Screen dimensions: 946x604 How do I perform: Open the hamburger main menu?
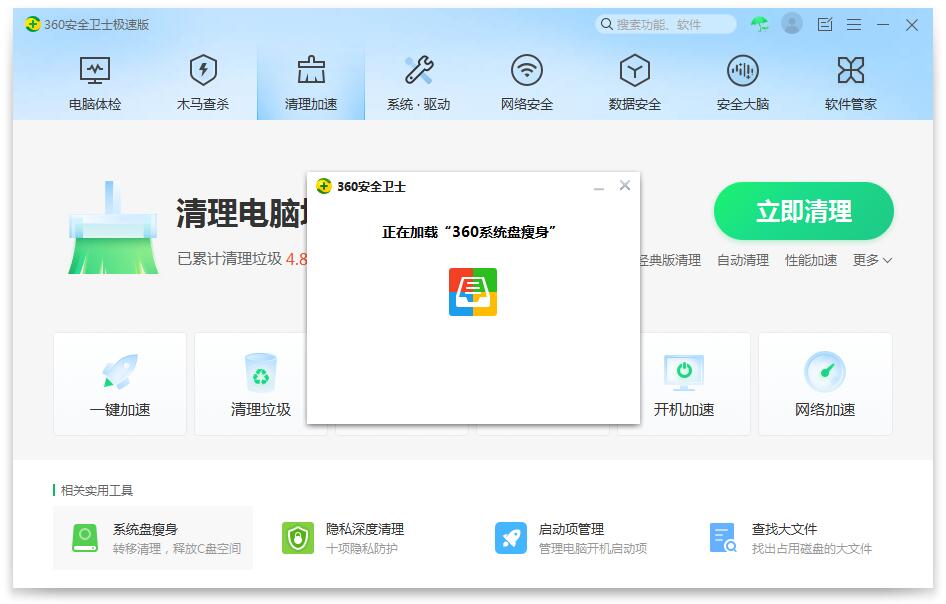(854, 24)
